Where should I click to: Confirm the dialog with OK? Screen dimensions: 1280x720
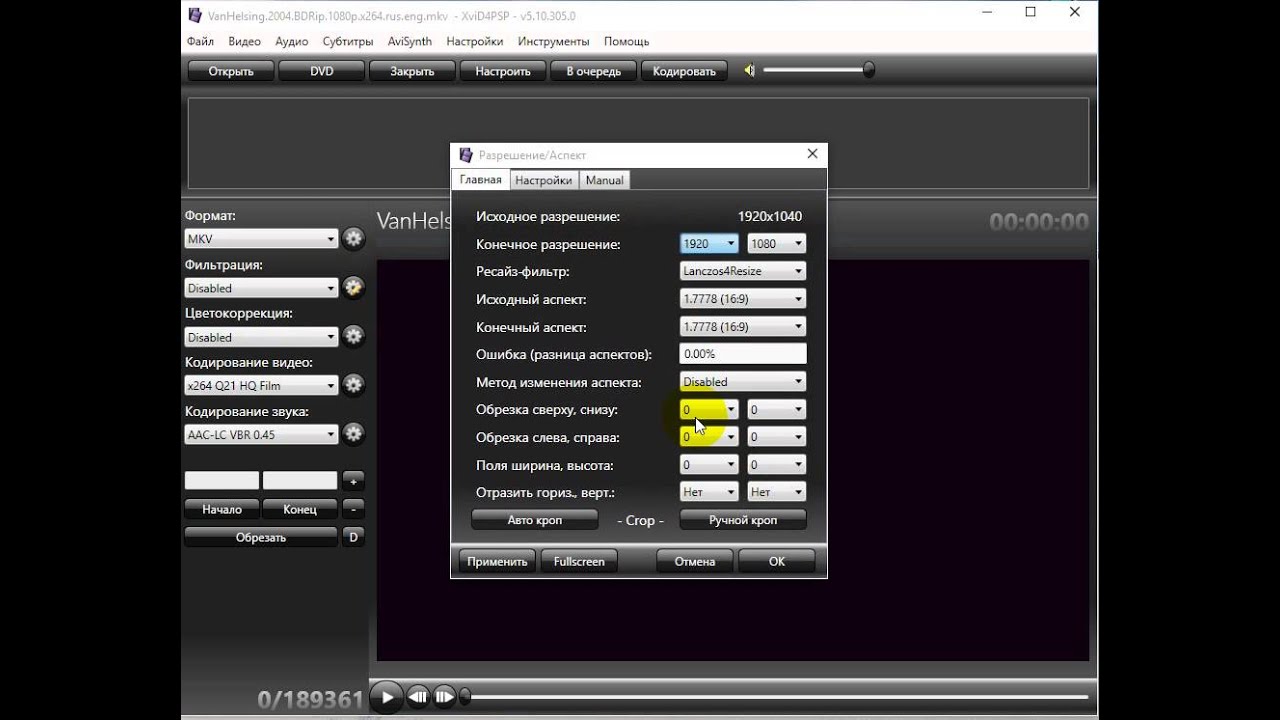(777, 561)
